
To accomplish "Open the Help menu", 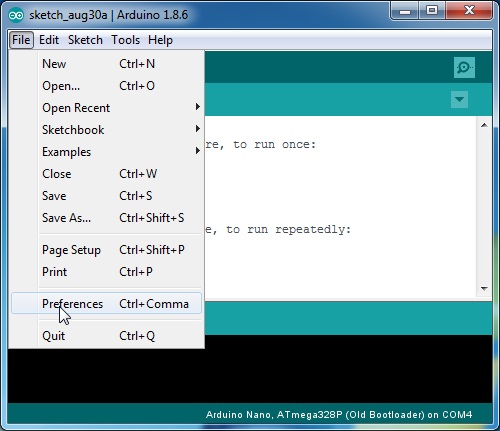I will tap(160, 40).
